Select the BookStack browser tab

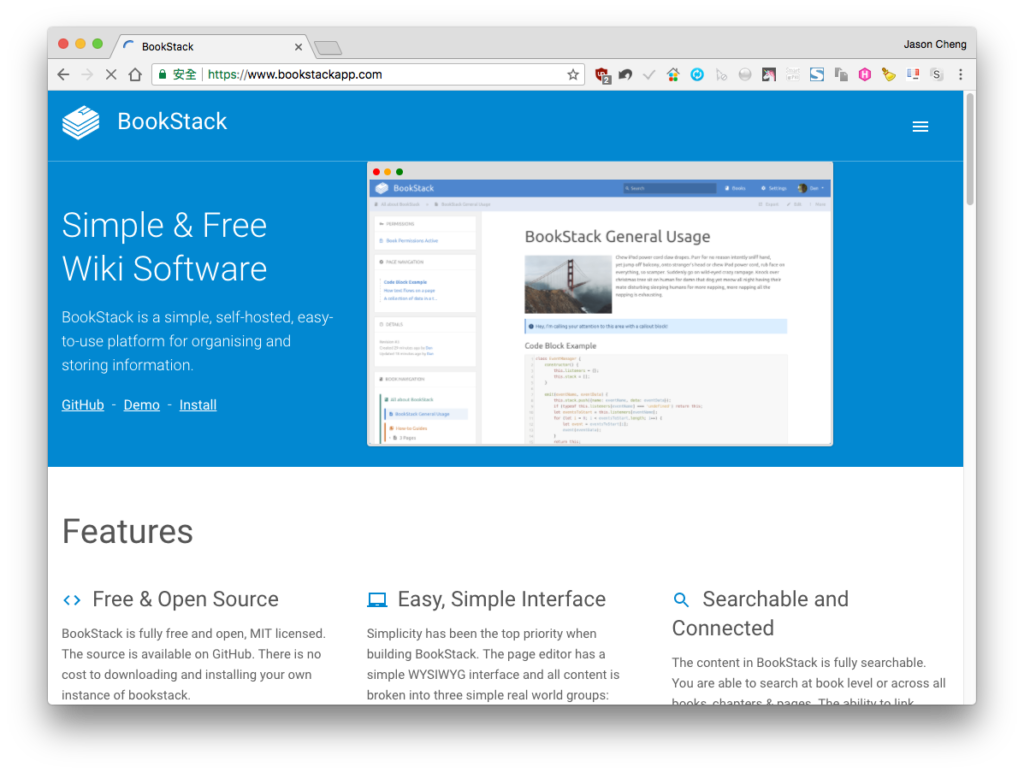pyautogui.click(x=212, y=46)
